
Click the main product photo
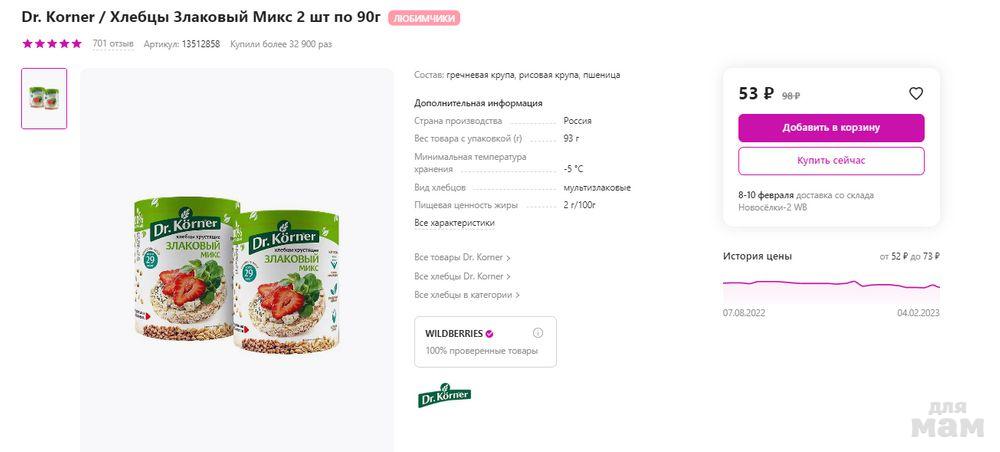pyautogui.click(x=236, y=277)
